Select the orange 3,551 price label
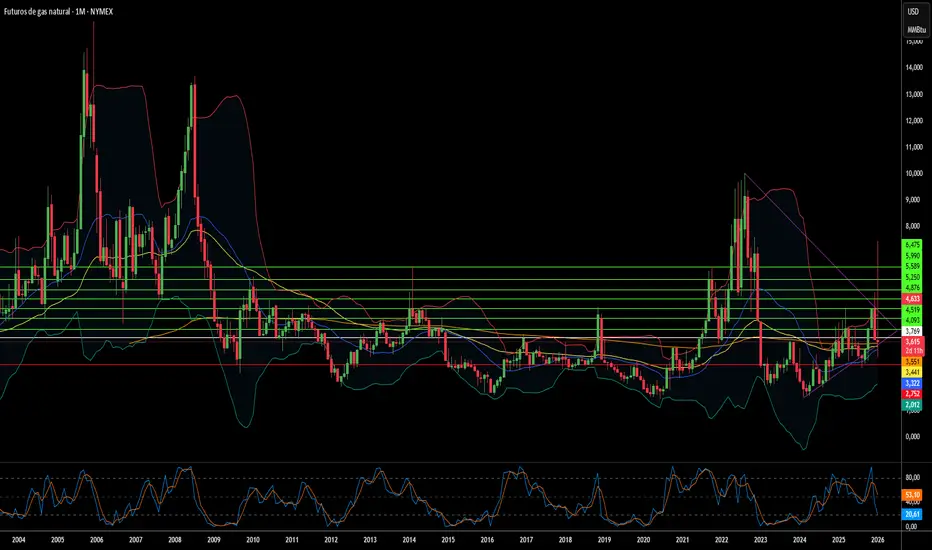Screen dimensions: 932x550 (x=912, y=361)
